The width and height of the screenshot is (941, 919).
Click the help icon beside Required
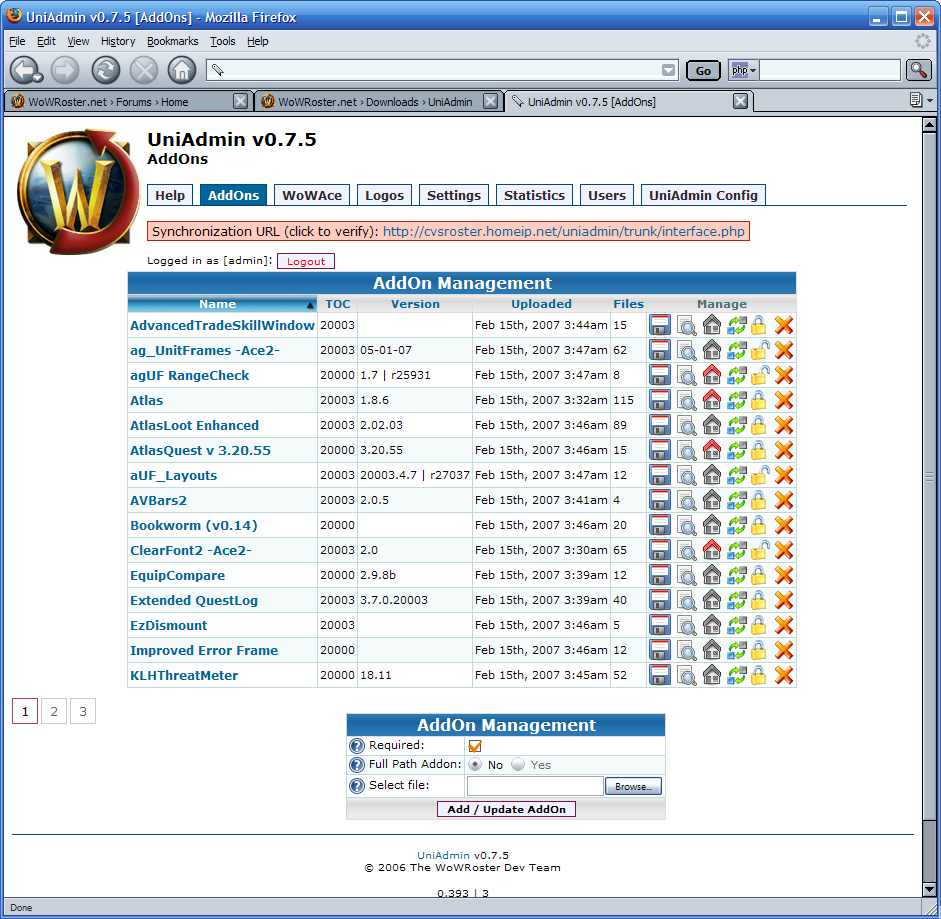coord(356,746)
